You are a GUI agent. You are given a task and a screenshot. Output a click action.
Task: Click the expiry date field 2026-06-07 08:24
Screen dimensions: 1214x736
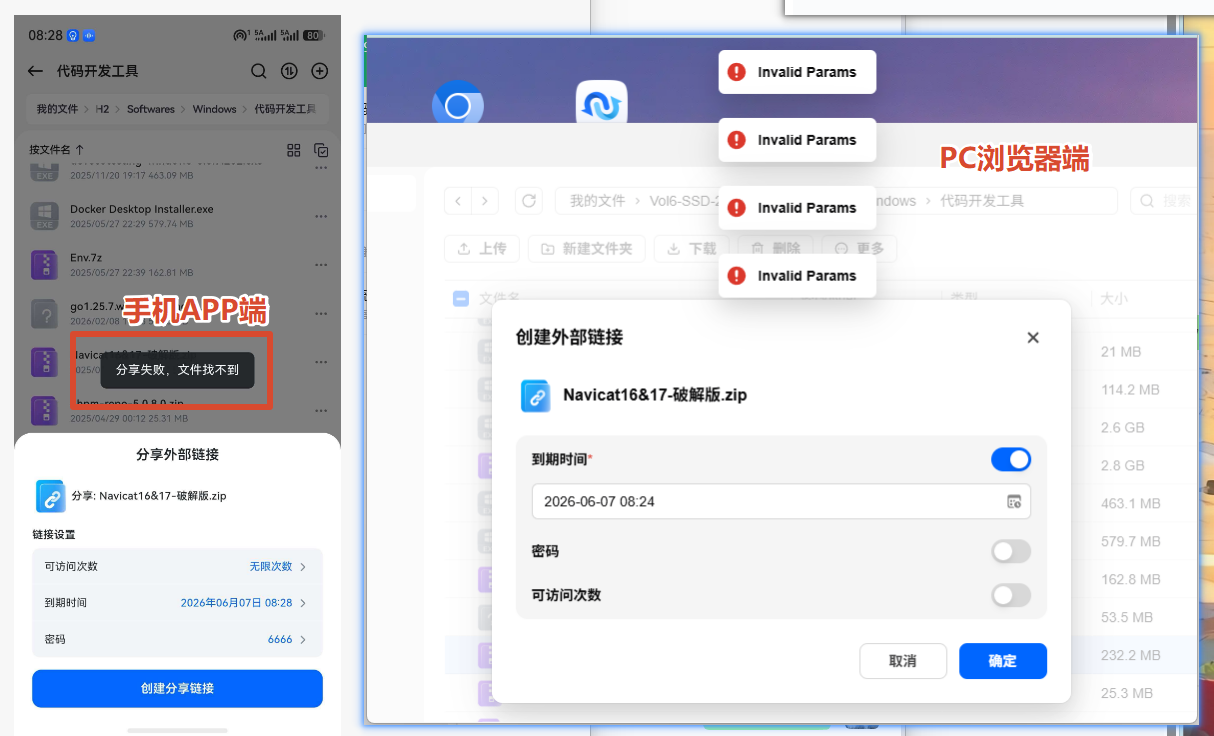[x=781, y=501]
